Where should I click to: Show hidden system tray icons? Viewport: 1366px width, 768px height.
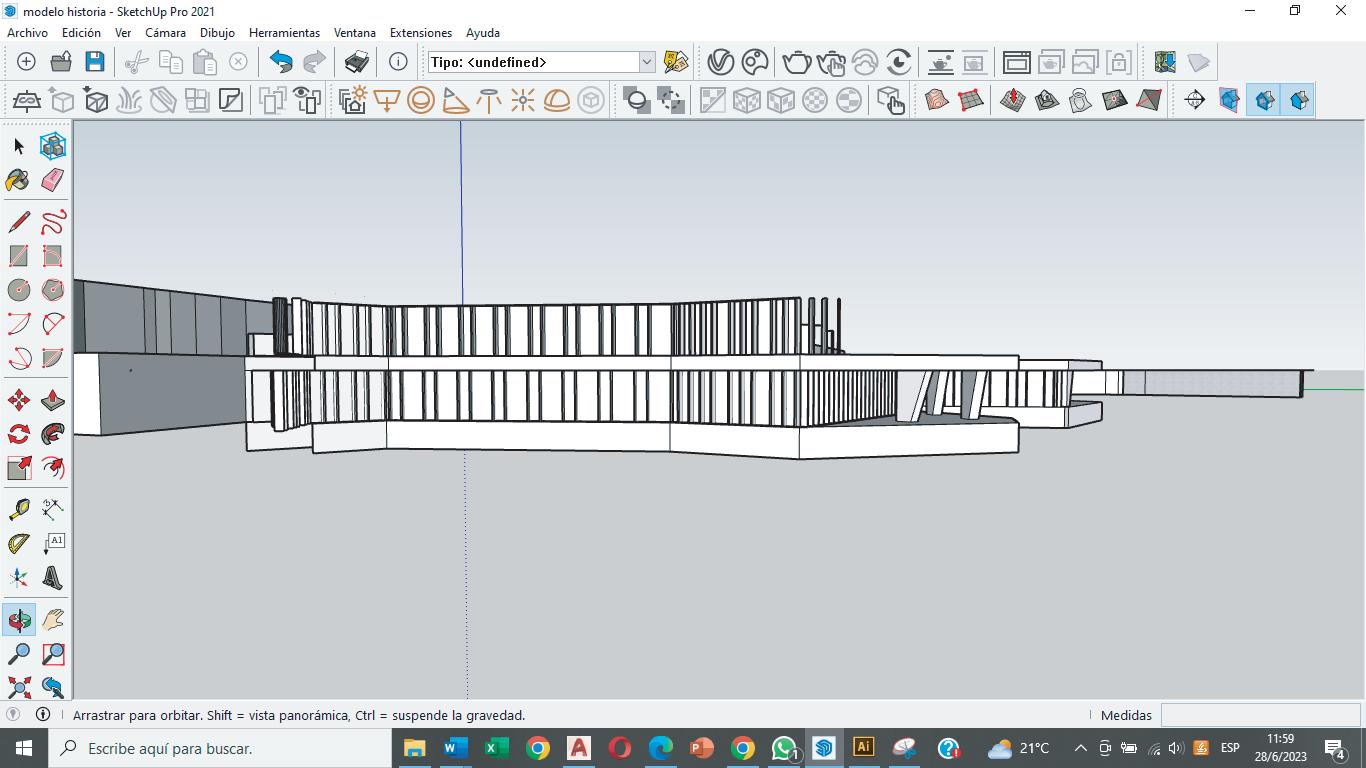coord(1080,748)
